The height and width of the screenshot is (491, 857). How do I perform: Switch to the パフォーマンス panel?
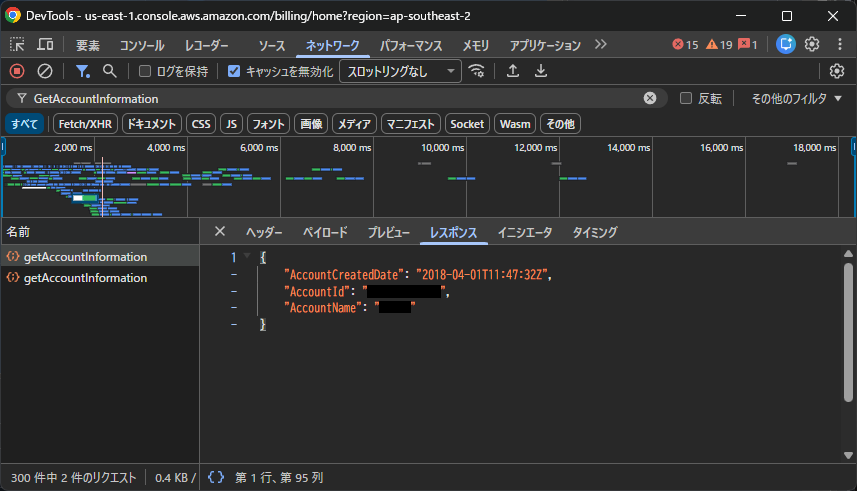tap(411, 45)
